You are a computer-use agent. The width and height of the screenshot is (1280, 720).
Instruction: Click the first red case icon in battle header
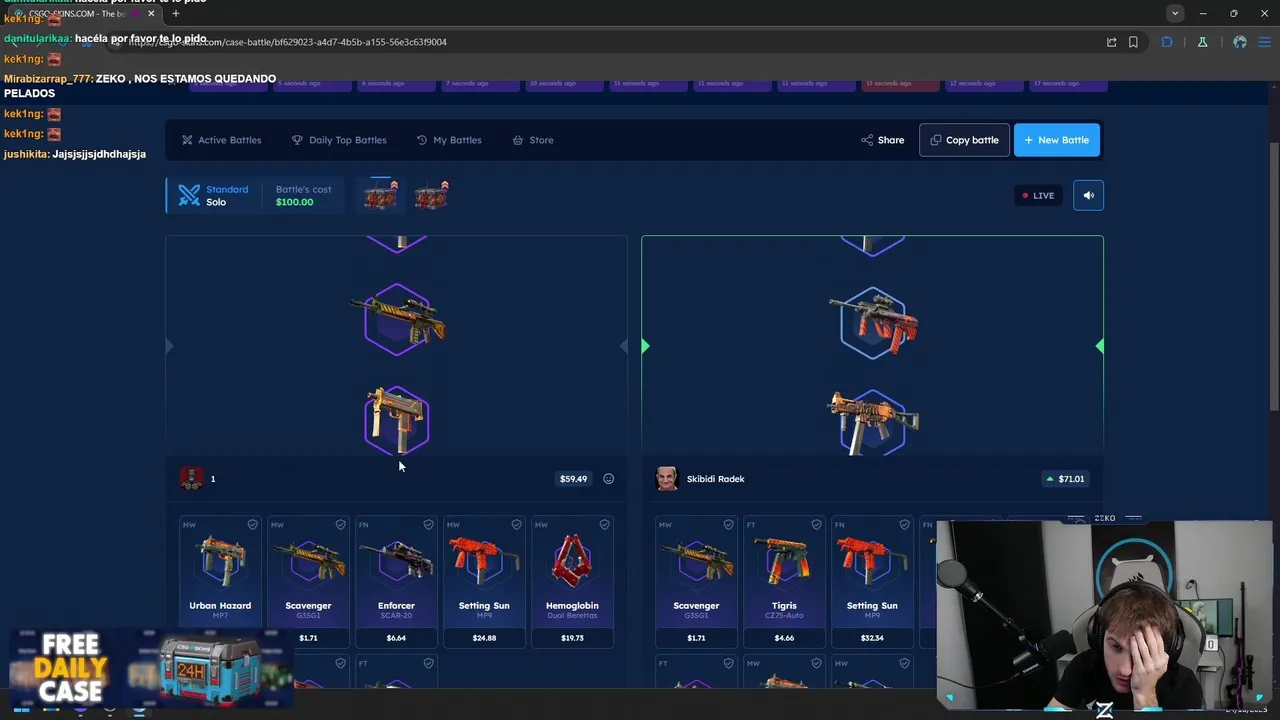pos(381,195)
